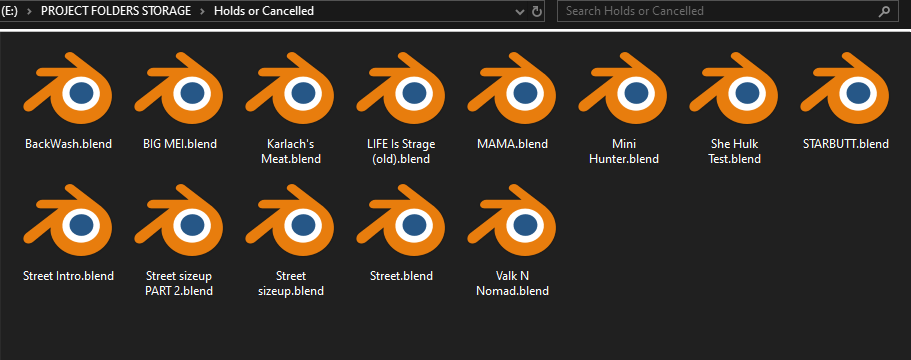Select the Mini Hunter.blend file icon

[x=623, y=88]
